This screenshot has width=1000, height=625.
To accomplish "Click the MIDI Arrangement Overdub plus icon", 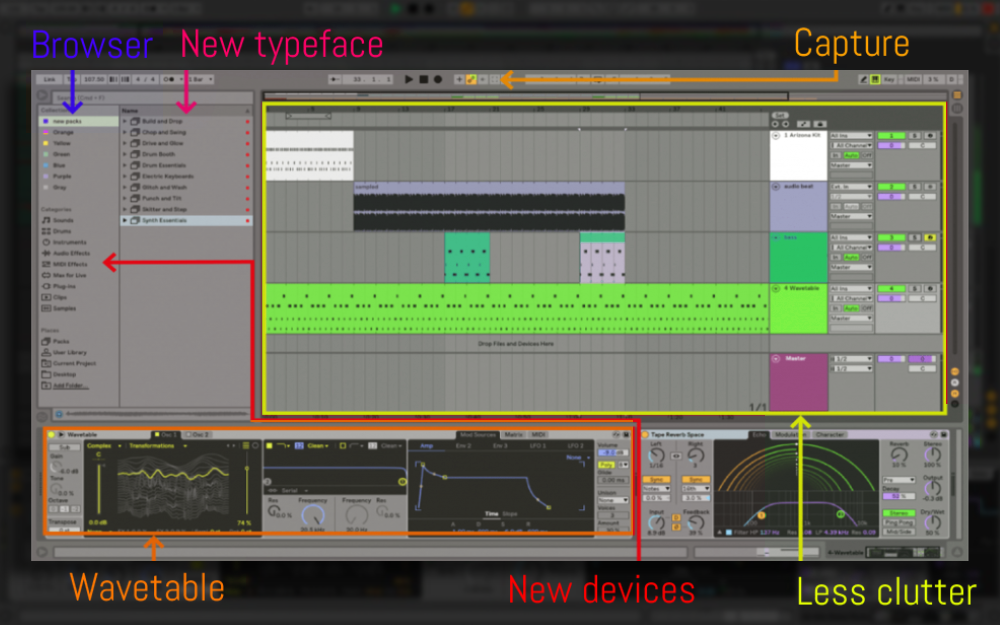I will [x=459, y=80].
